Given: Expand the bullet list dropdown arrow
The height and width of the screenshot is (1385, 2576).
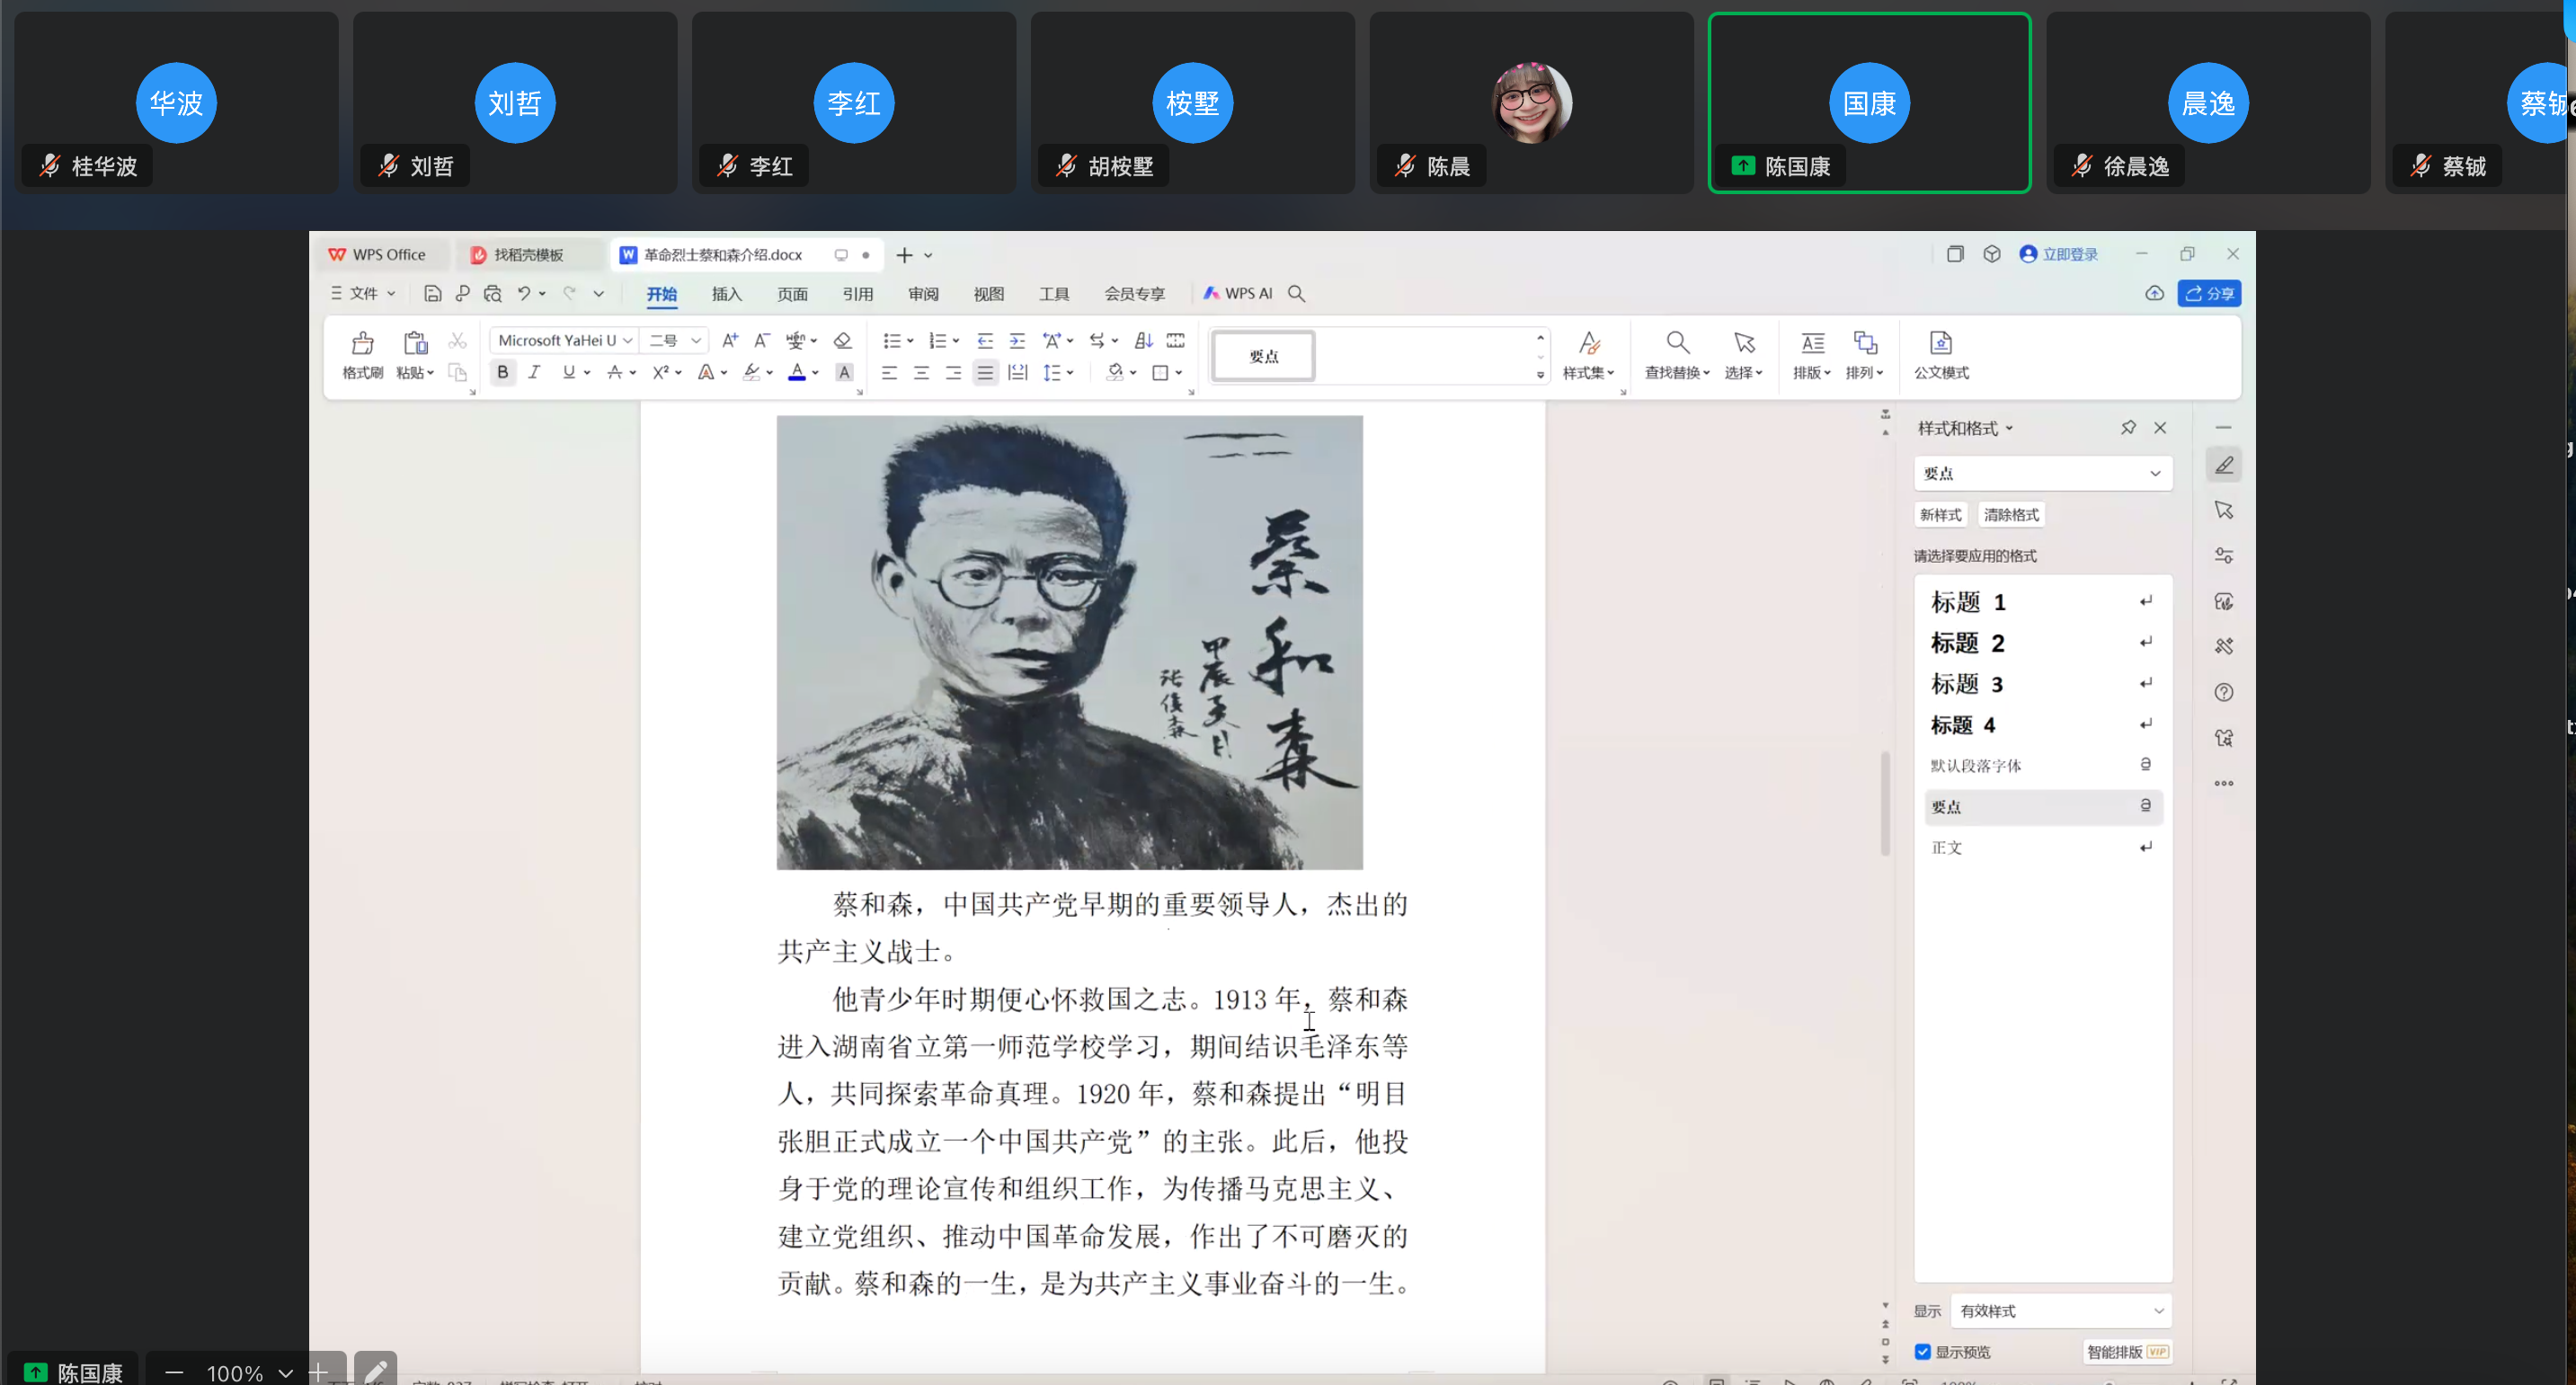Looking at the screenshot, I should pyautogui.click(x=910, y=340).
